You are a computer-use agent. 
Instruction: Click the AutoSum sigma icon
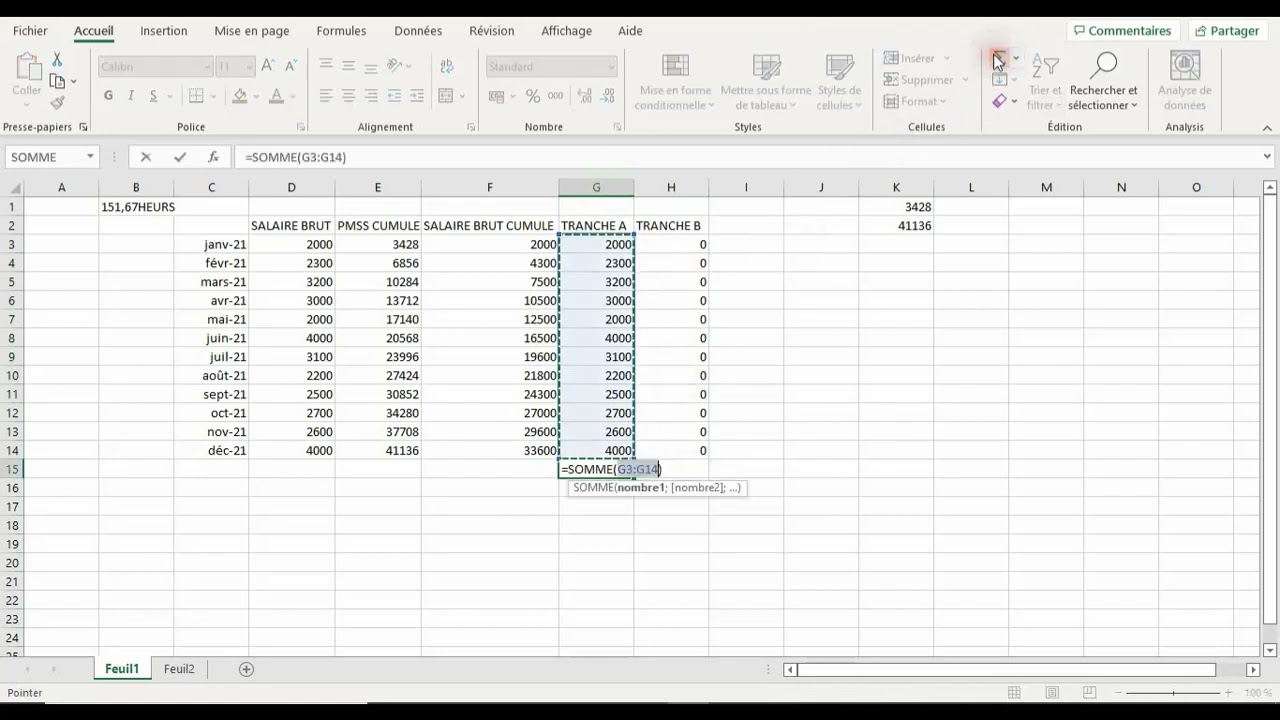(x=999, y=58)
